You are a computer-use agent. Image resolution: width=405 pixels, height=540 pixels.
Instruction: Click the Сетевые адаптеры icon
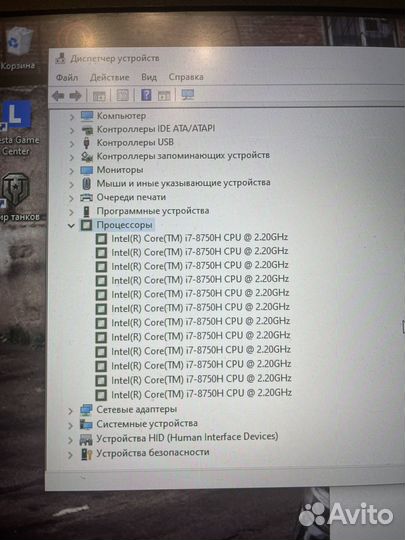[86, 410]
